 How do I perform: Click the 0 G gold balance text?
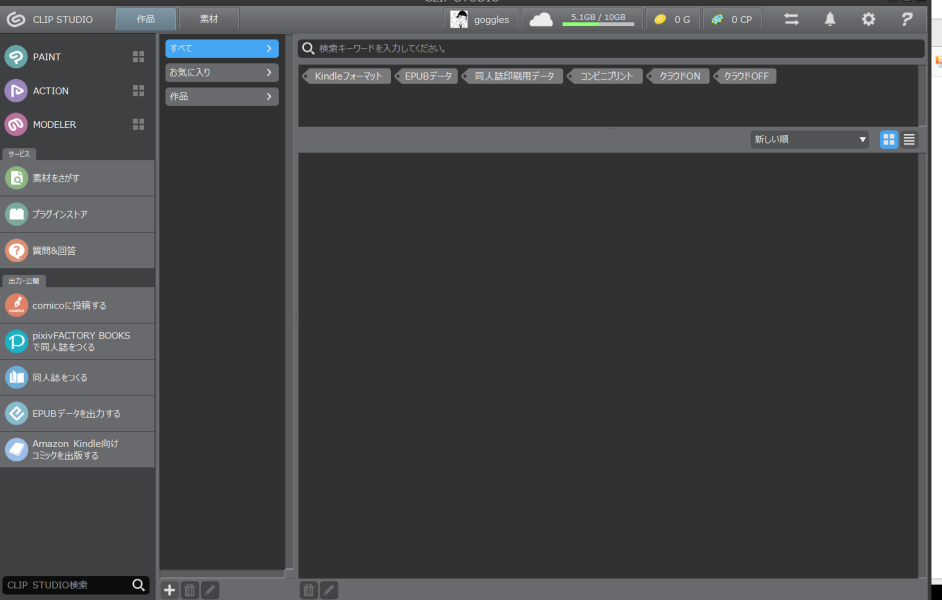(682, 19)
